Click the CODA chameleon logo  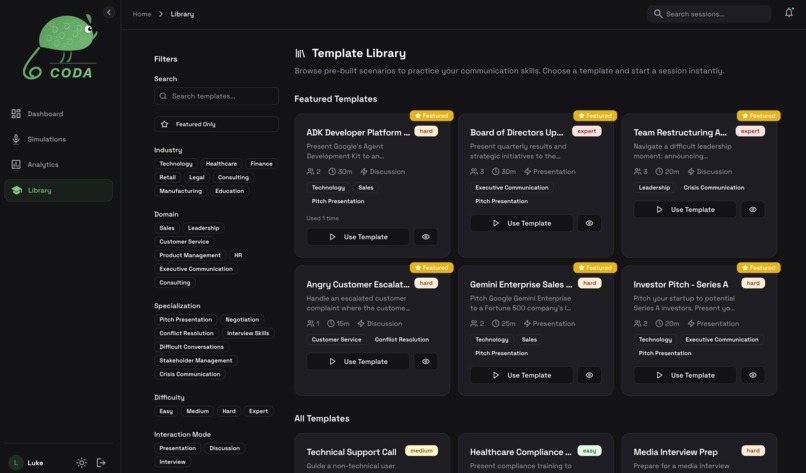[x=60, y=47]
